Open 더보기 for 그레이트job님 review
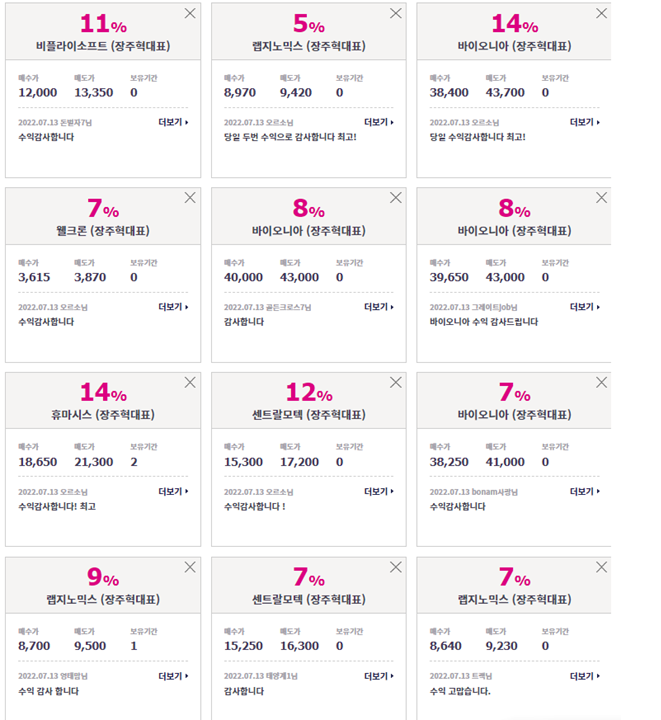661x720 pixels. click(x=585, y=307)
